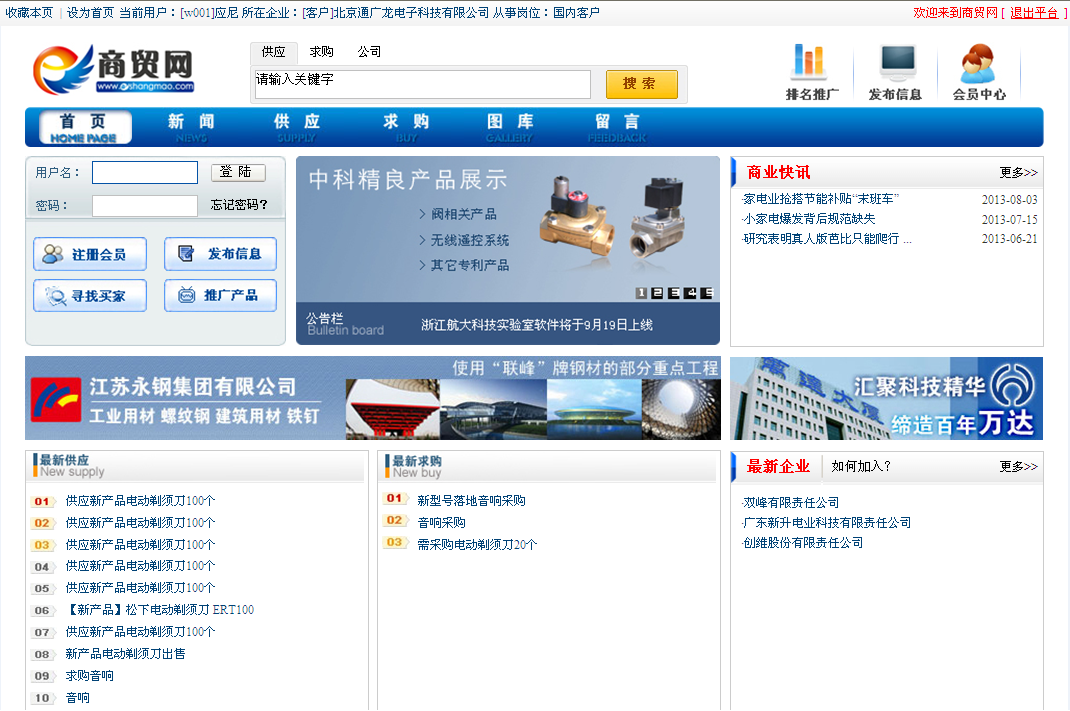Open company 创维股份有限责任公司
Image resolution: width=1070 pixels, height=711 pixels.
pos(803,542)
